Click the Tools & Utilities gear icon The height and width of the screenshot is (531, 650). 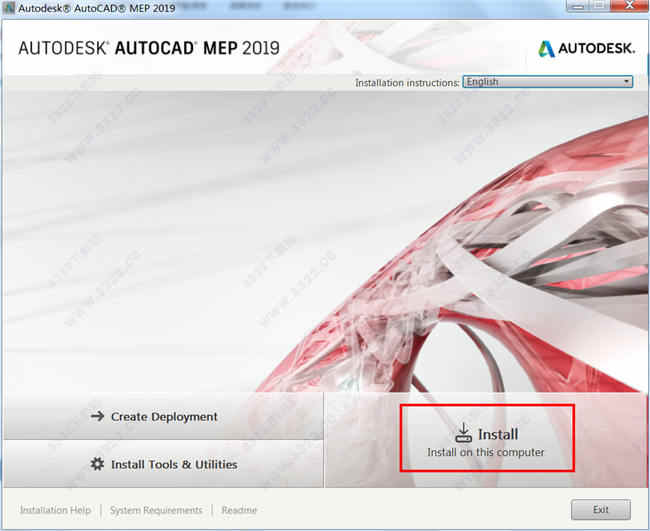pos(97,464)
